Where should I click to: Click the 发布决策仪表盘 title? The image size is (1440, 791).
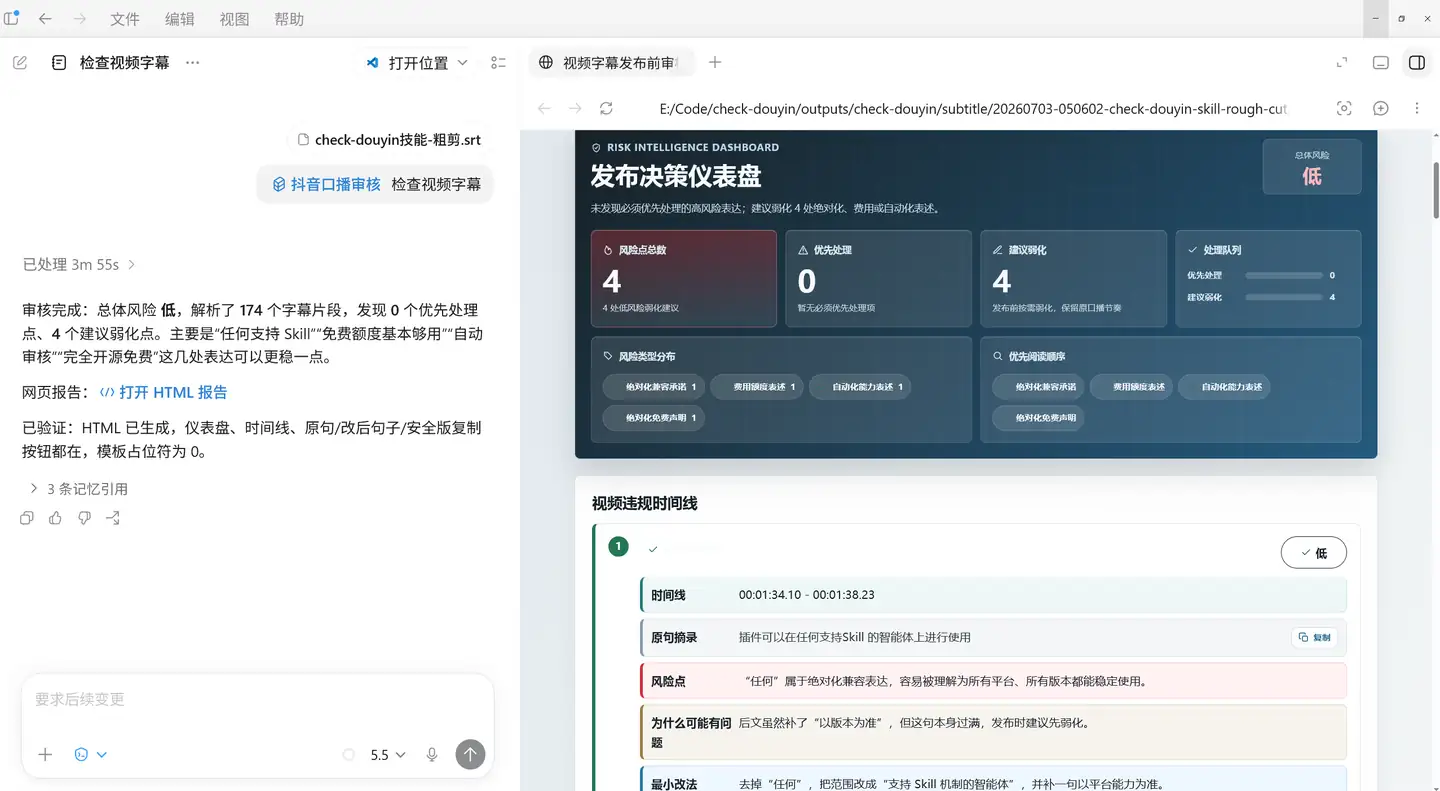676,176
